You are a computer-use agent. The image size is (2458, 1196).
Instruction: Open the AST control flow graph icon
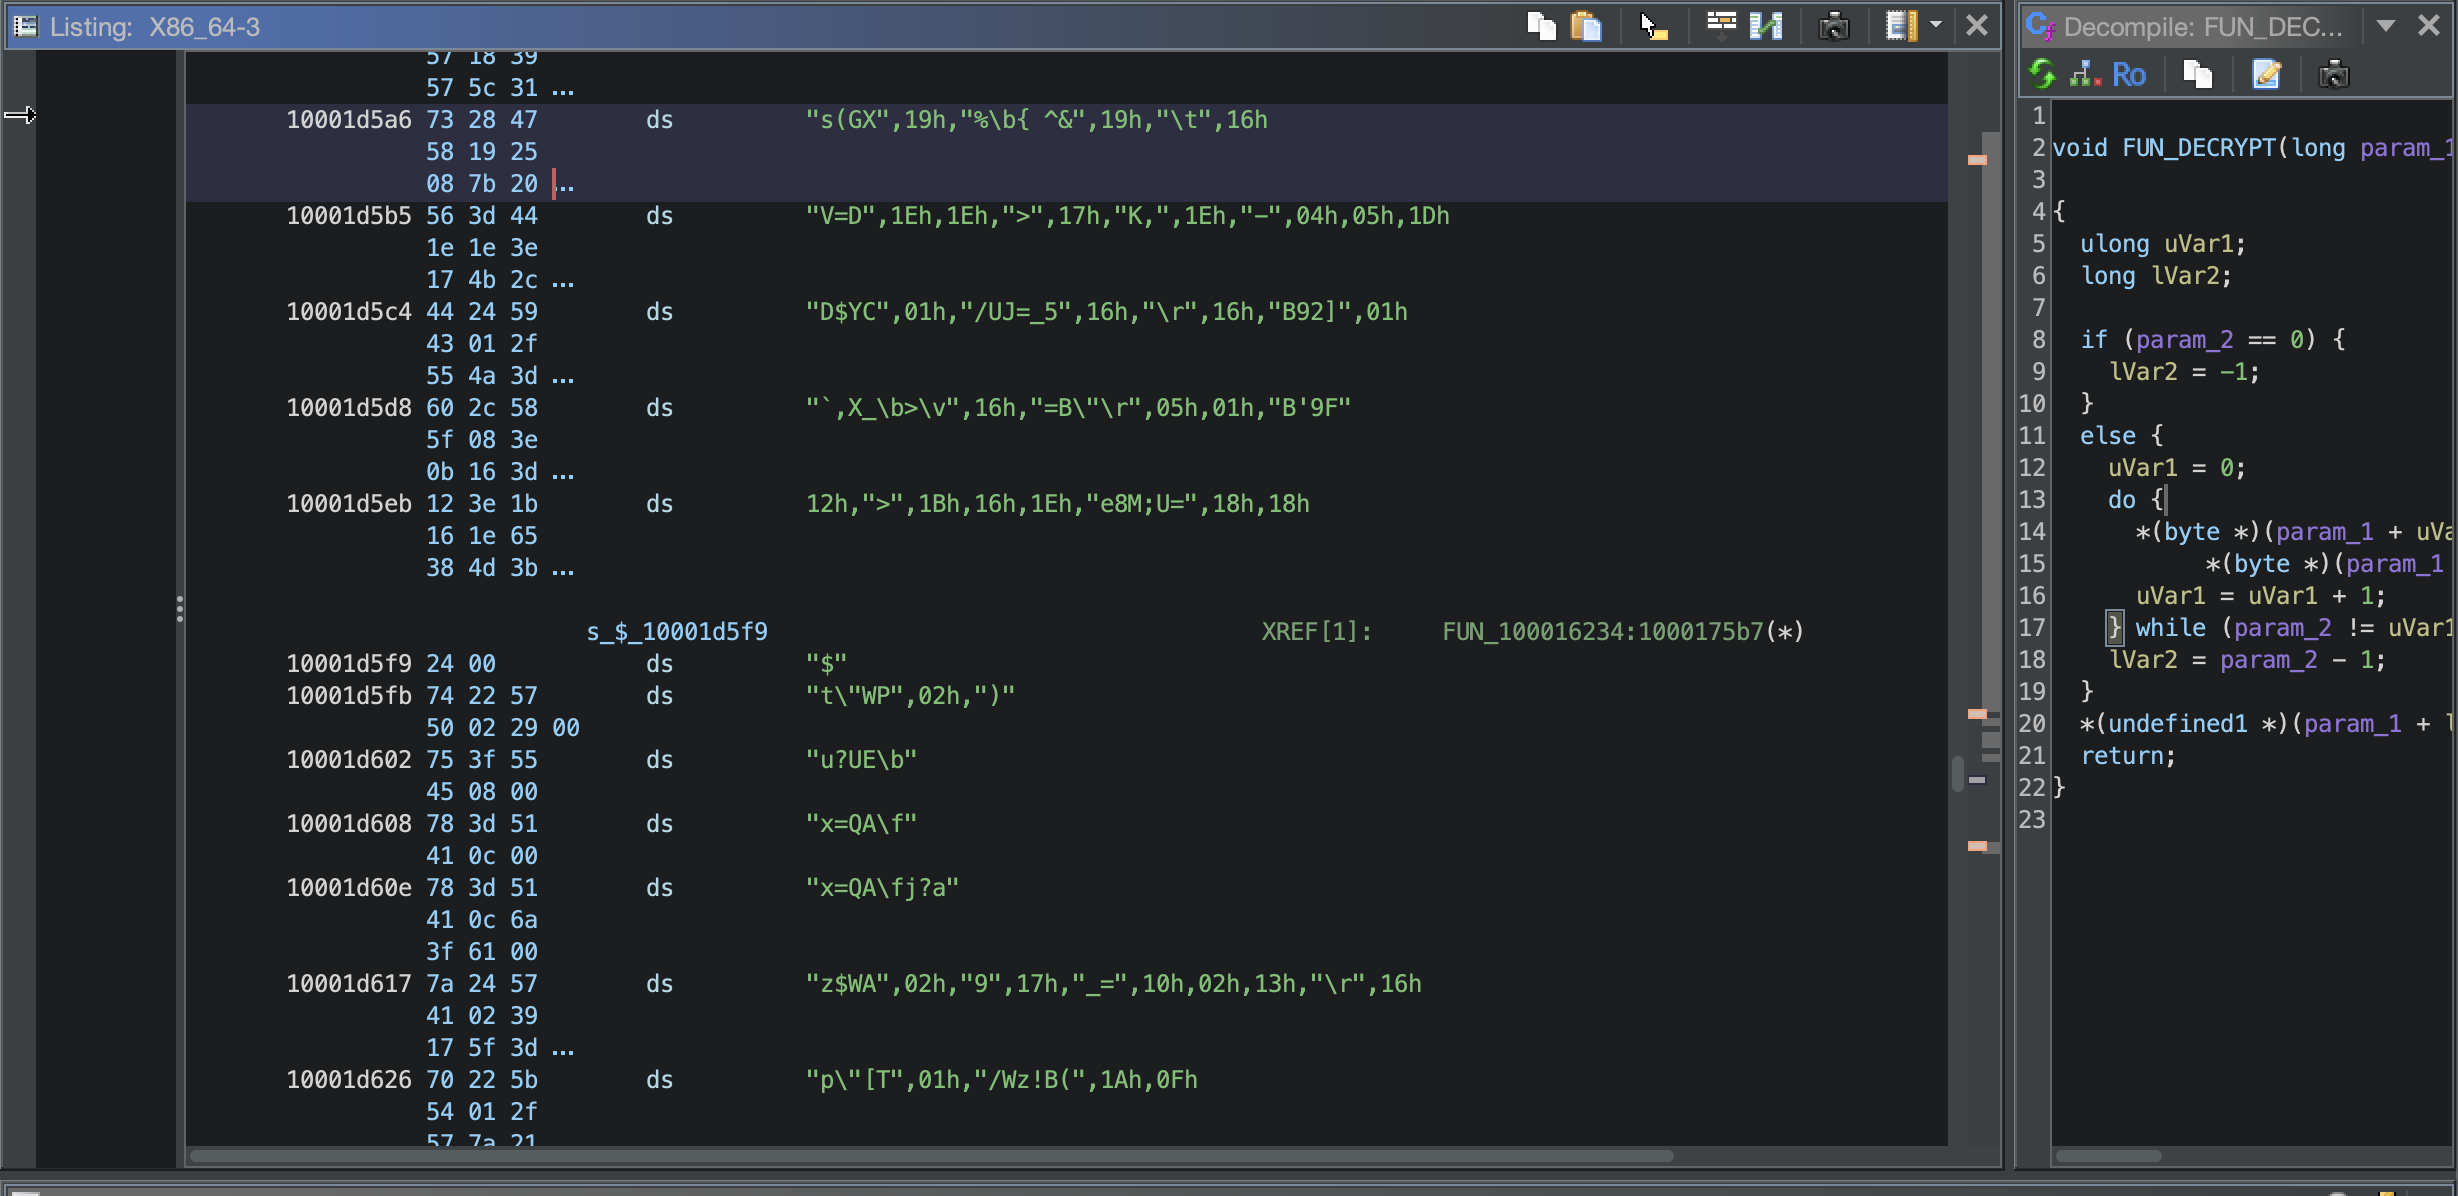[x=2085, y=74]
